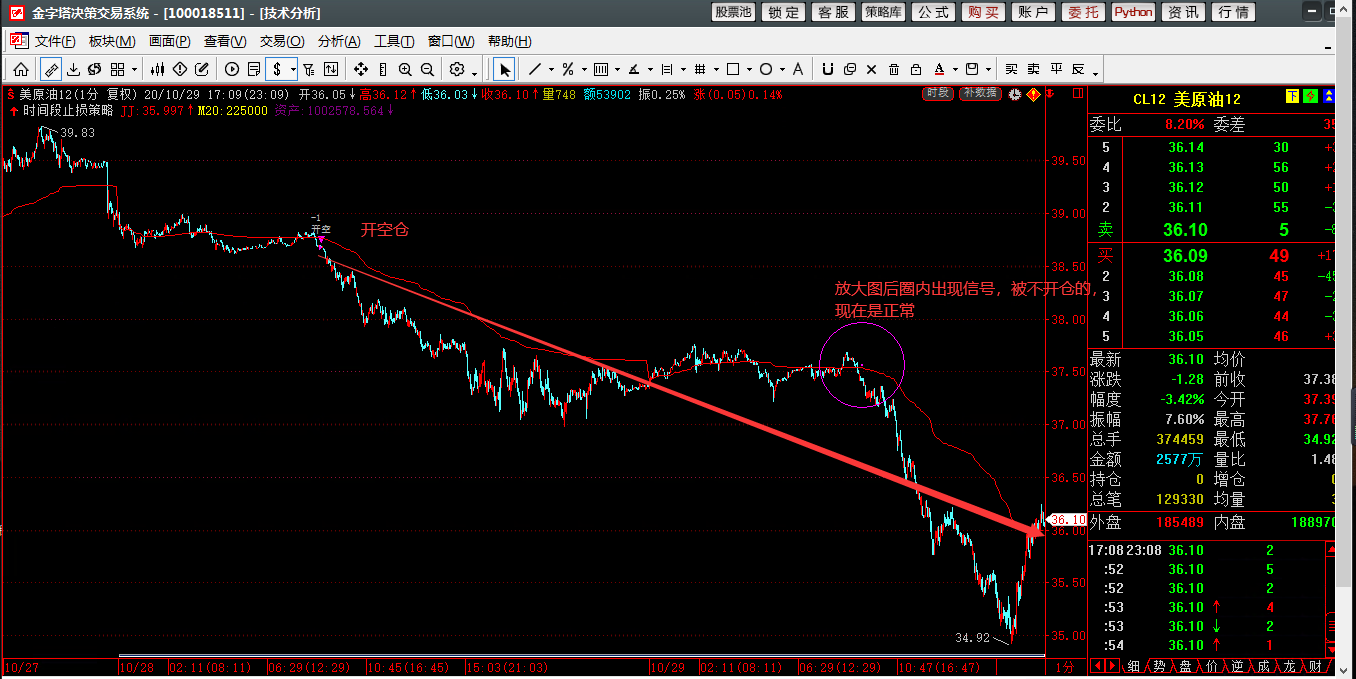Click the candlestick chart type icon

157,69
